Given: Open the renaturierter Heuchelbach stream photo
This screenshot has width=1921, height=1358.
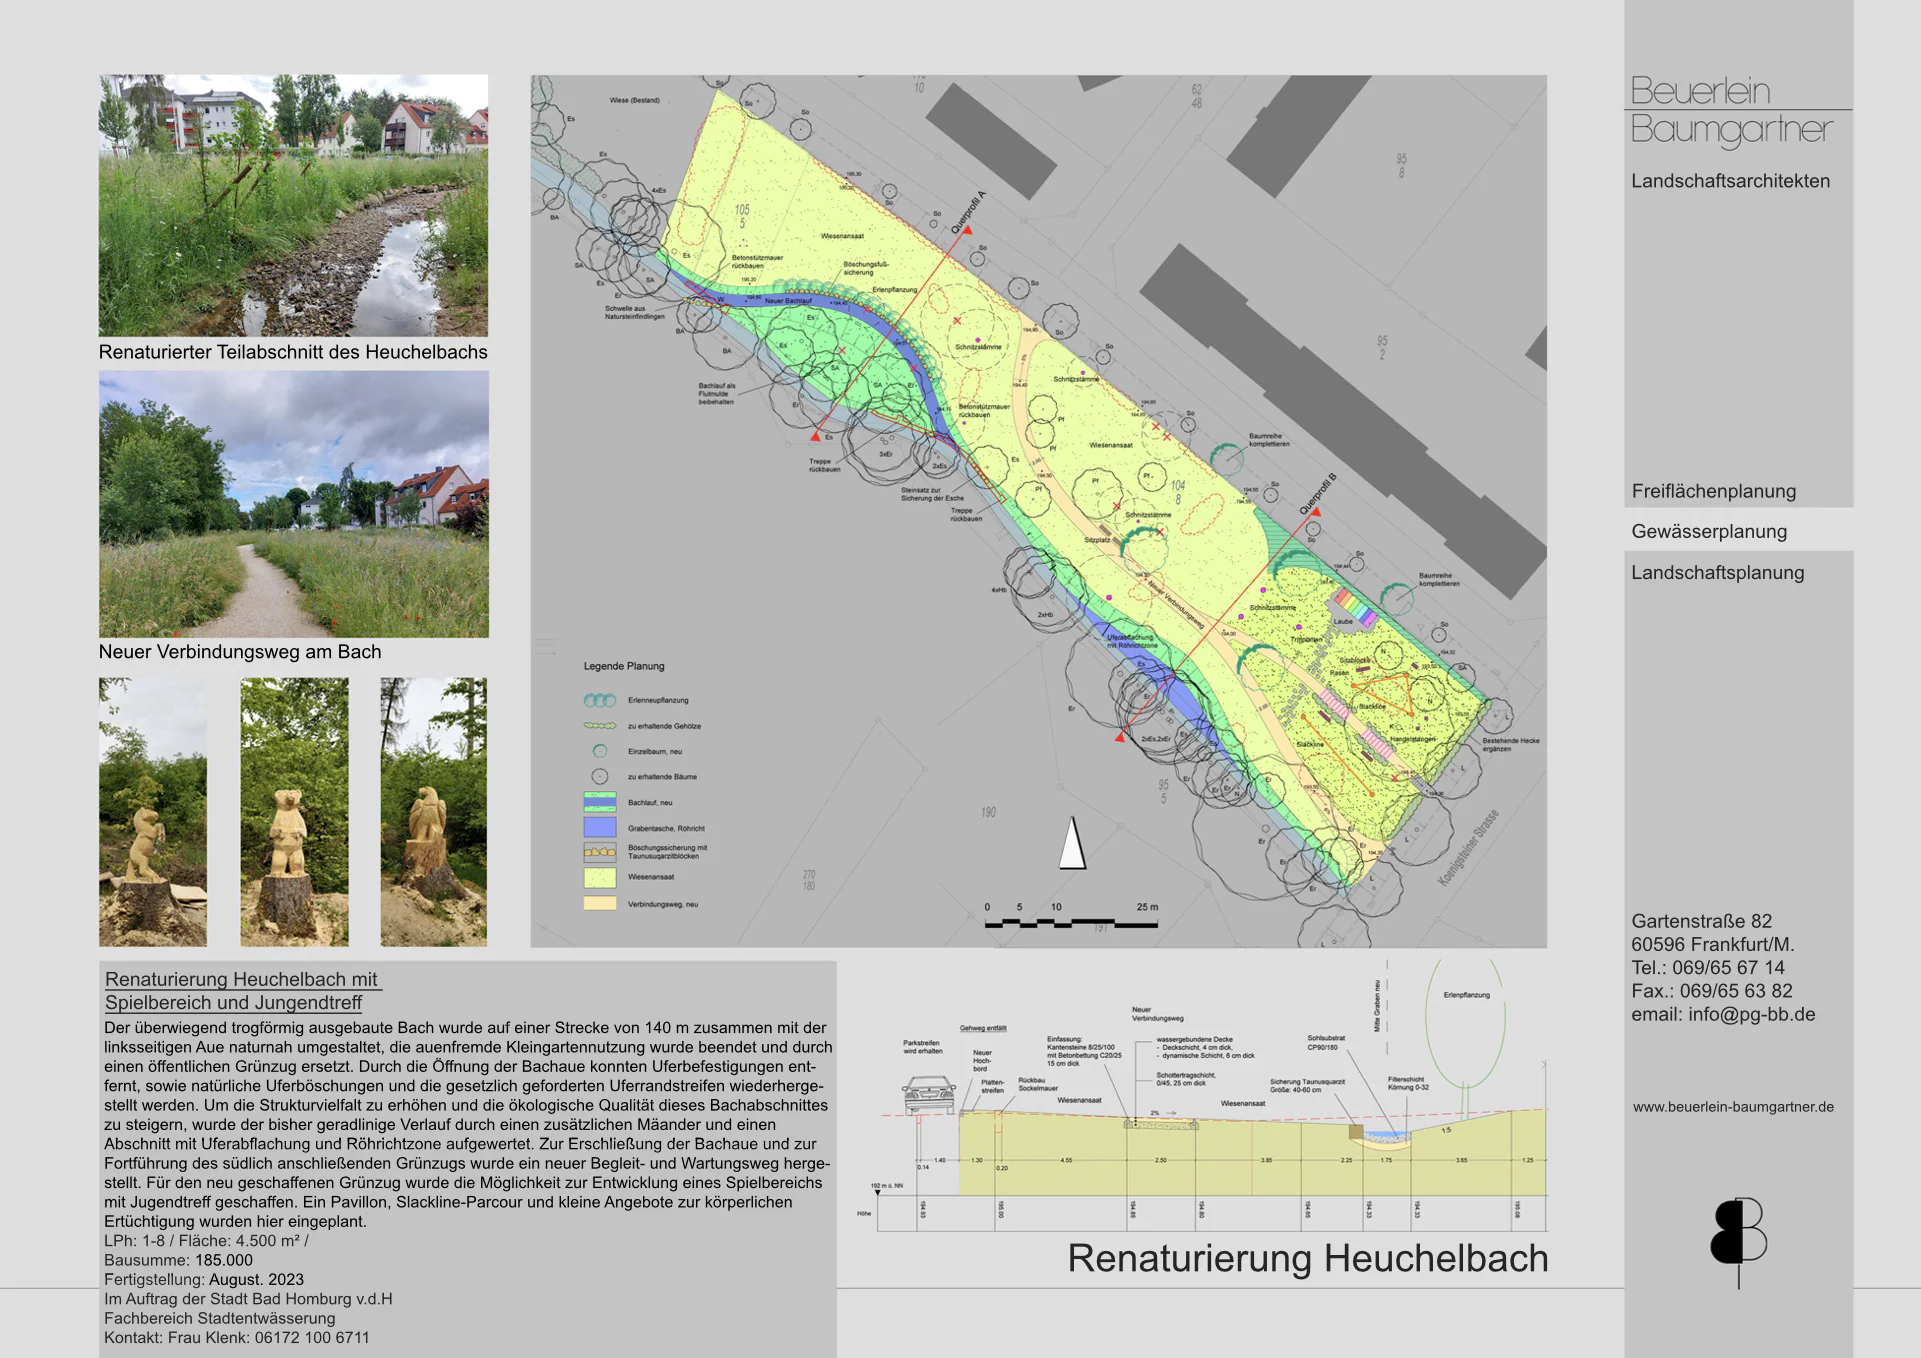Looking at the screenshot, I should coord(293,205).
